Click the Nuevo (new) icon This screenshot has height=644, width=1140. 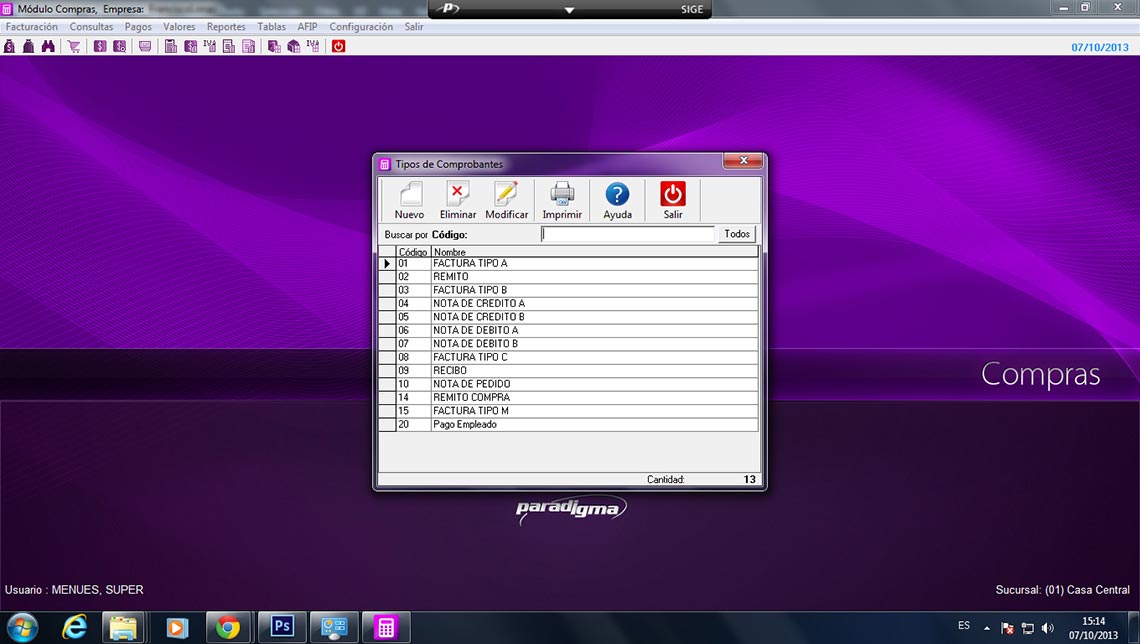pyautogui.click(x=409, y=200)
